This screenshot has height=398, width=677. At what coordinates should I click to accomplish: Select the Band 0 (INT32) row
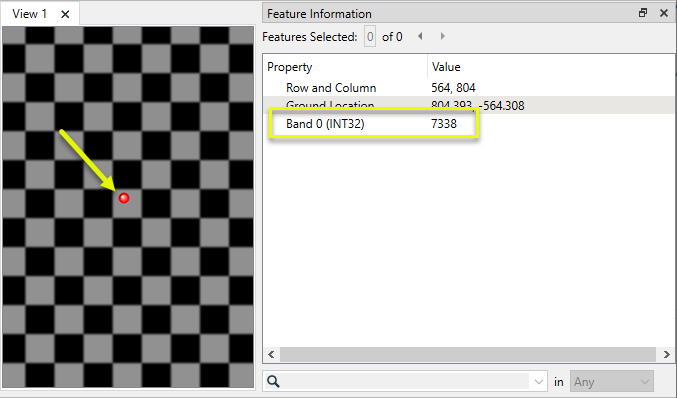coord(468,124)
